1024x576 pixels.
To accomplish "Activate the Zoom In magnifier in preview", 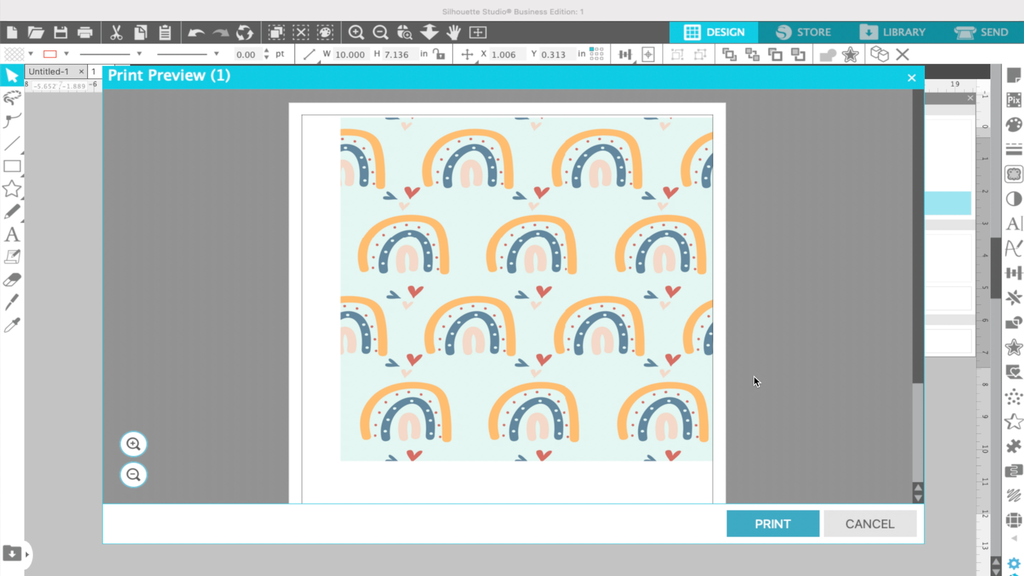I will 133,443.
